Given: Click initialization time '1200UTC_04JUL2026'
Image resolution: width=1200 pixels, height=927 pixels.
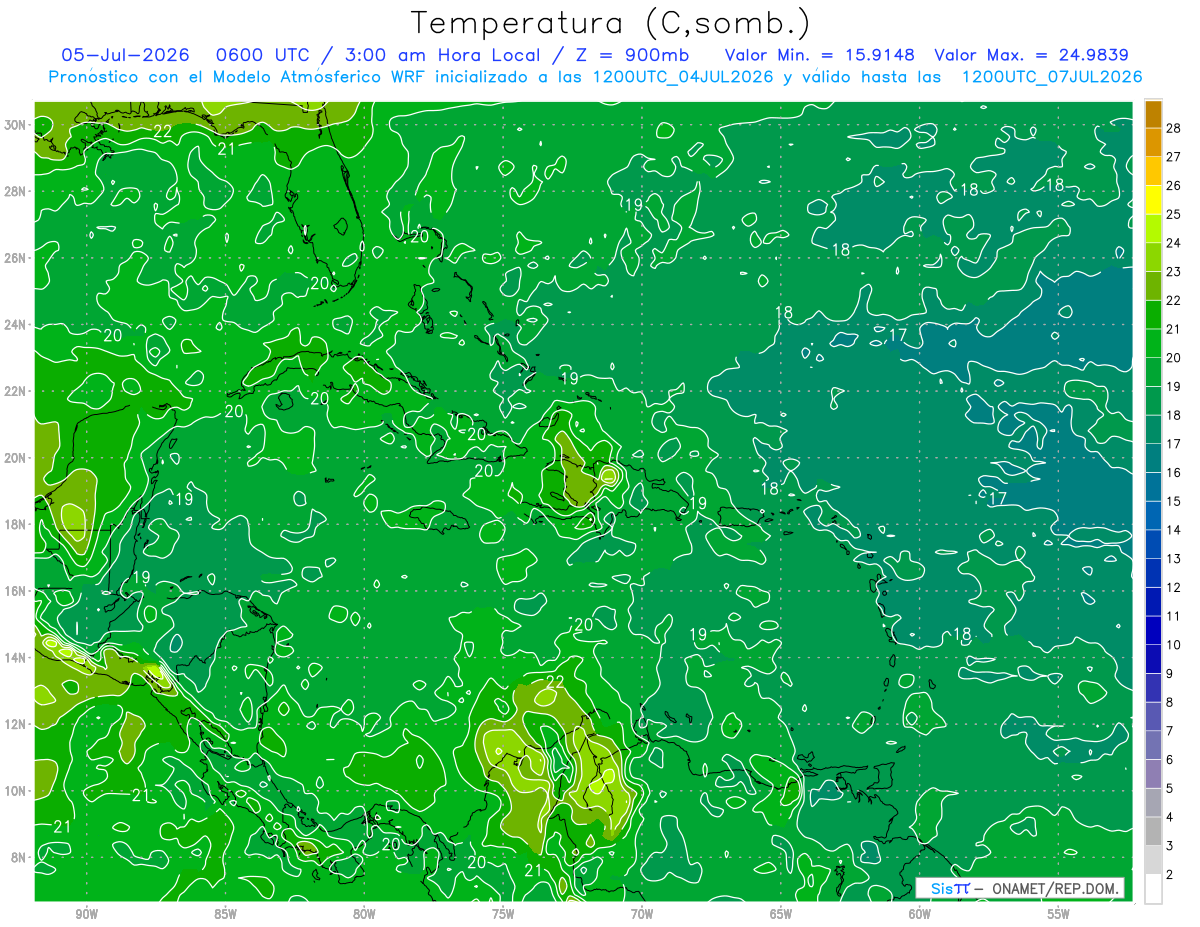Looking at the screenshot, I should tap(683, 77).
